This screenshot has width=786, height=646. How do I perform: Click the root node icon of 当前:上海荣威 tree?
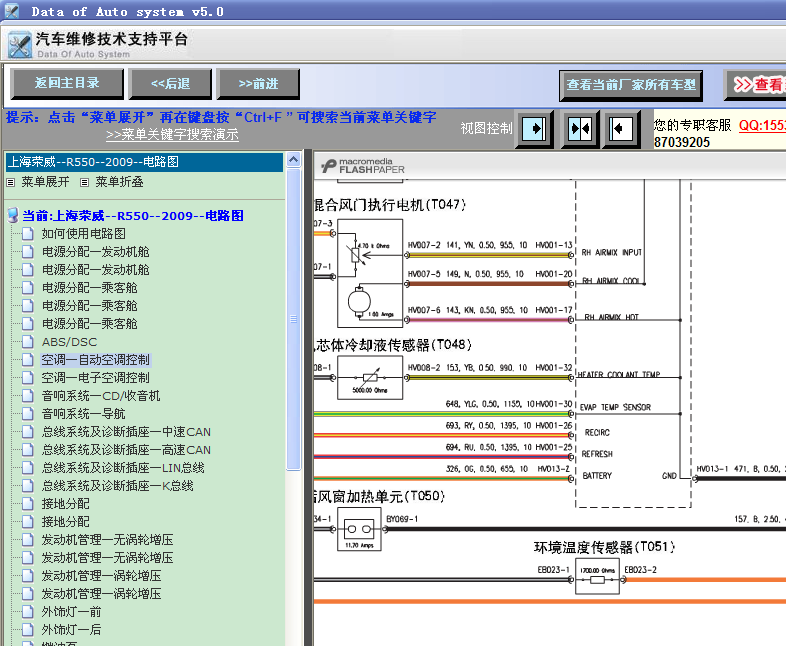tap(14, 216)
